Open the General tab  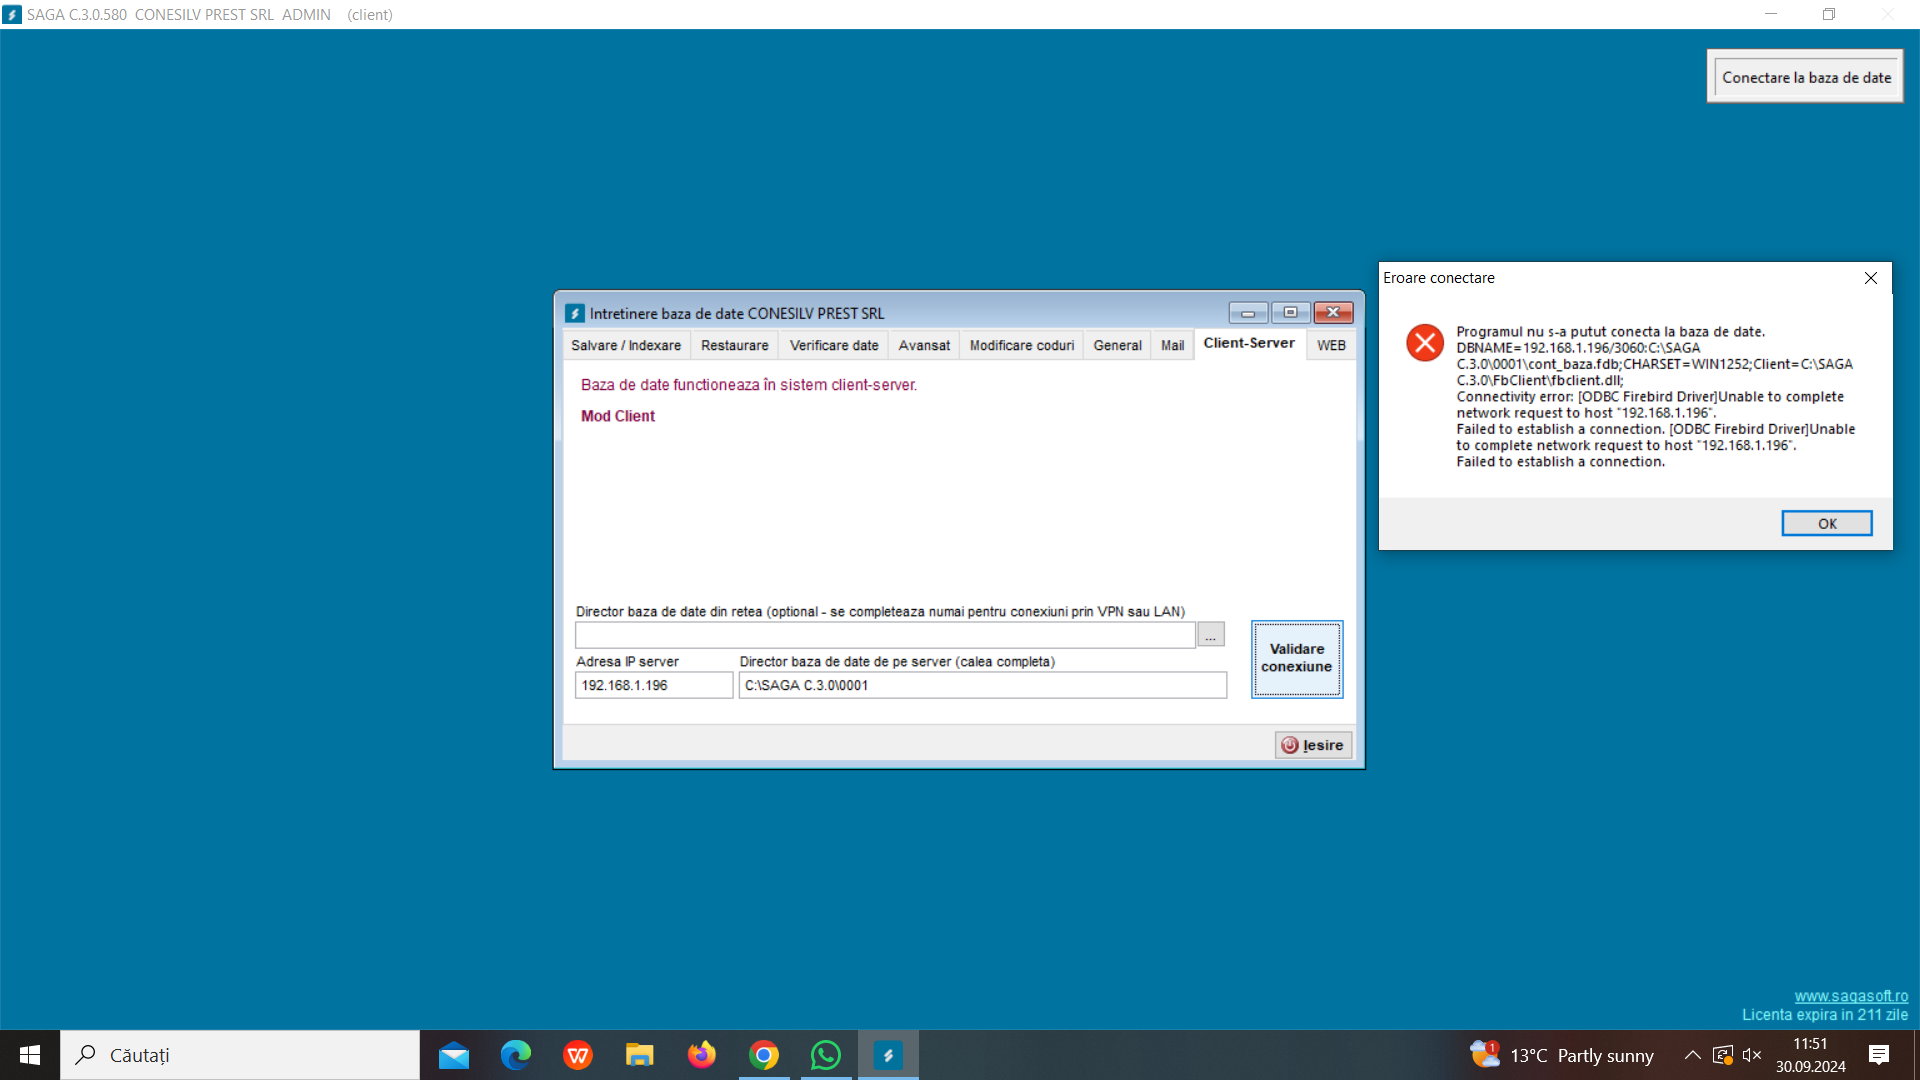pos(1117,345)
